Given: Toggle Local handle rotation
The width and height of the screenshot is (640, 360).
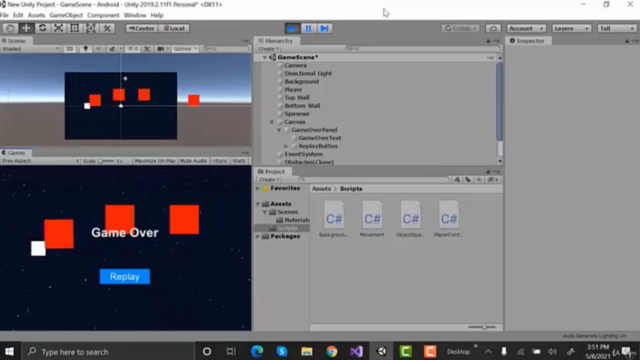Looking at the screenshot, I should [174, 28].
